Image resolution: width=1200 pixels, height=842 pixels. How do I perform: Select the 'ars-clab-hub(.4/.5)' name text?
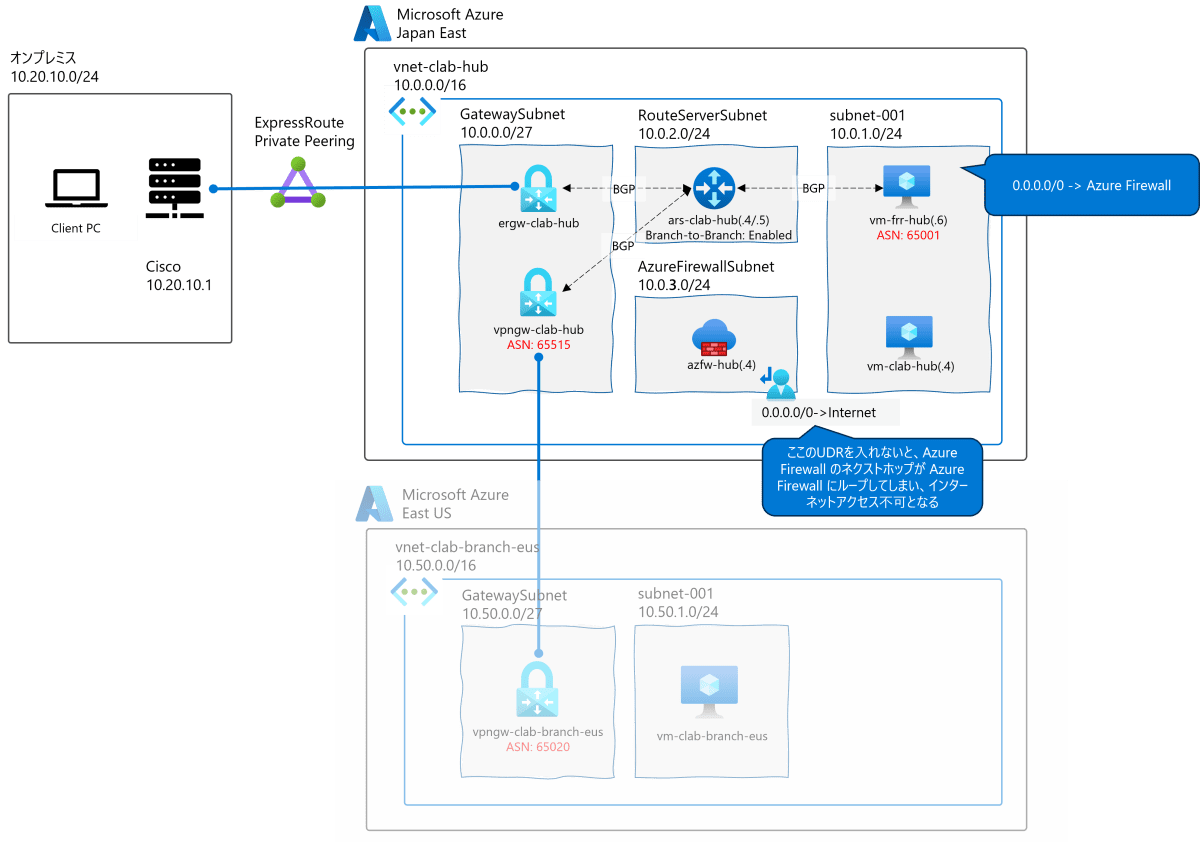[x=718, y=220]
